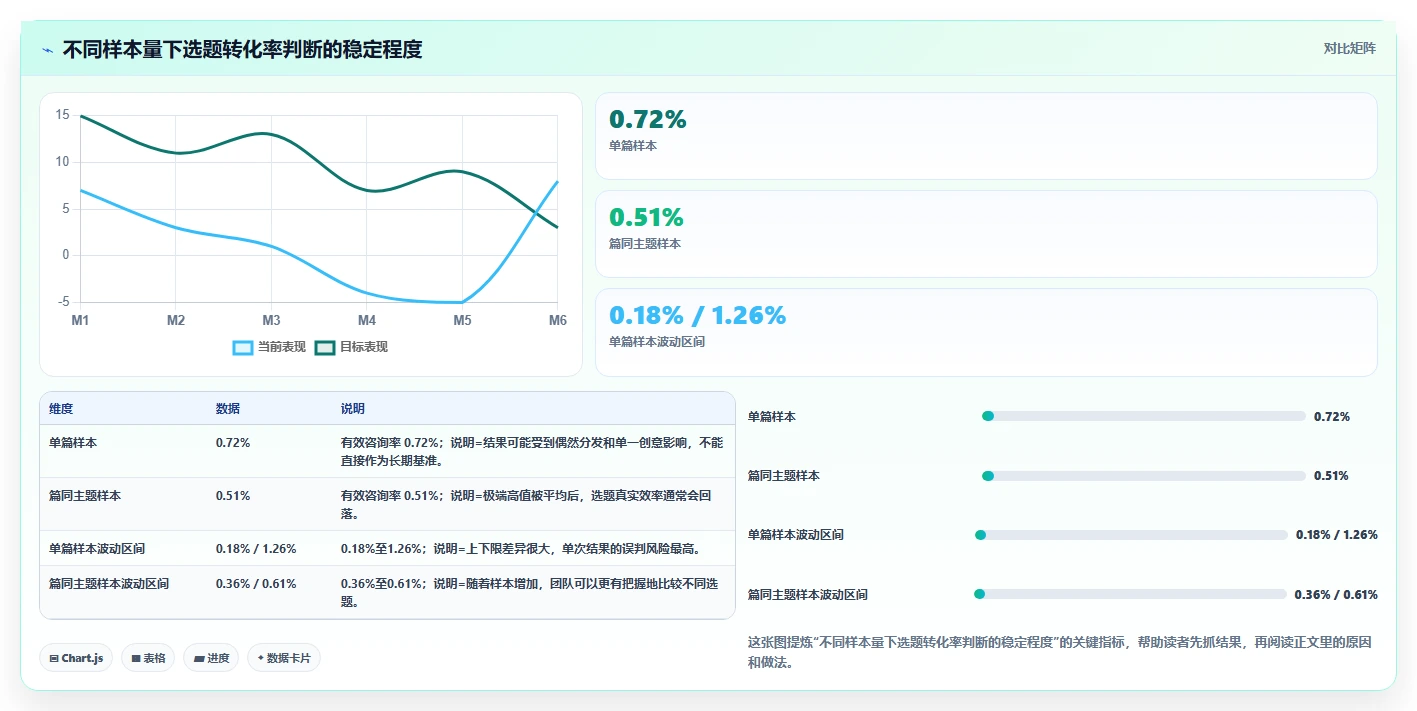Screen dimensions: 1417x711
Task: Click the description starting 有效咨询率 0.72%
Action: point(532,451)
